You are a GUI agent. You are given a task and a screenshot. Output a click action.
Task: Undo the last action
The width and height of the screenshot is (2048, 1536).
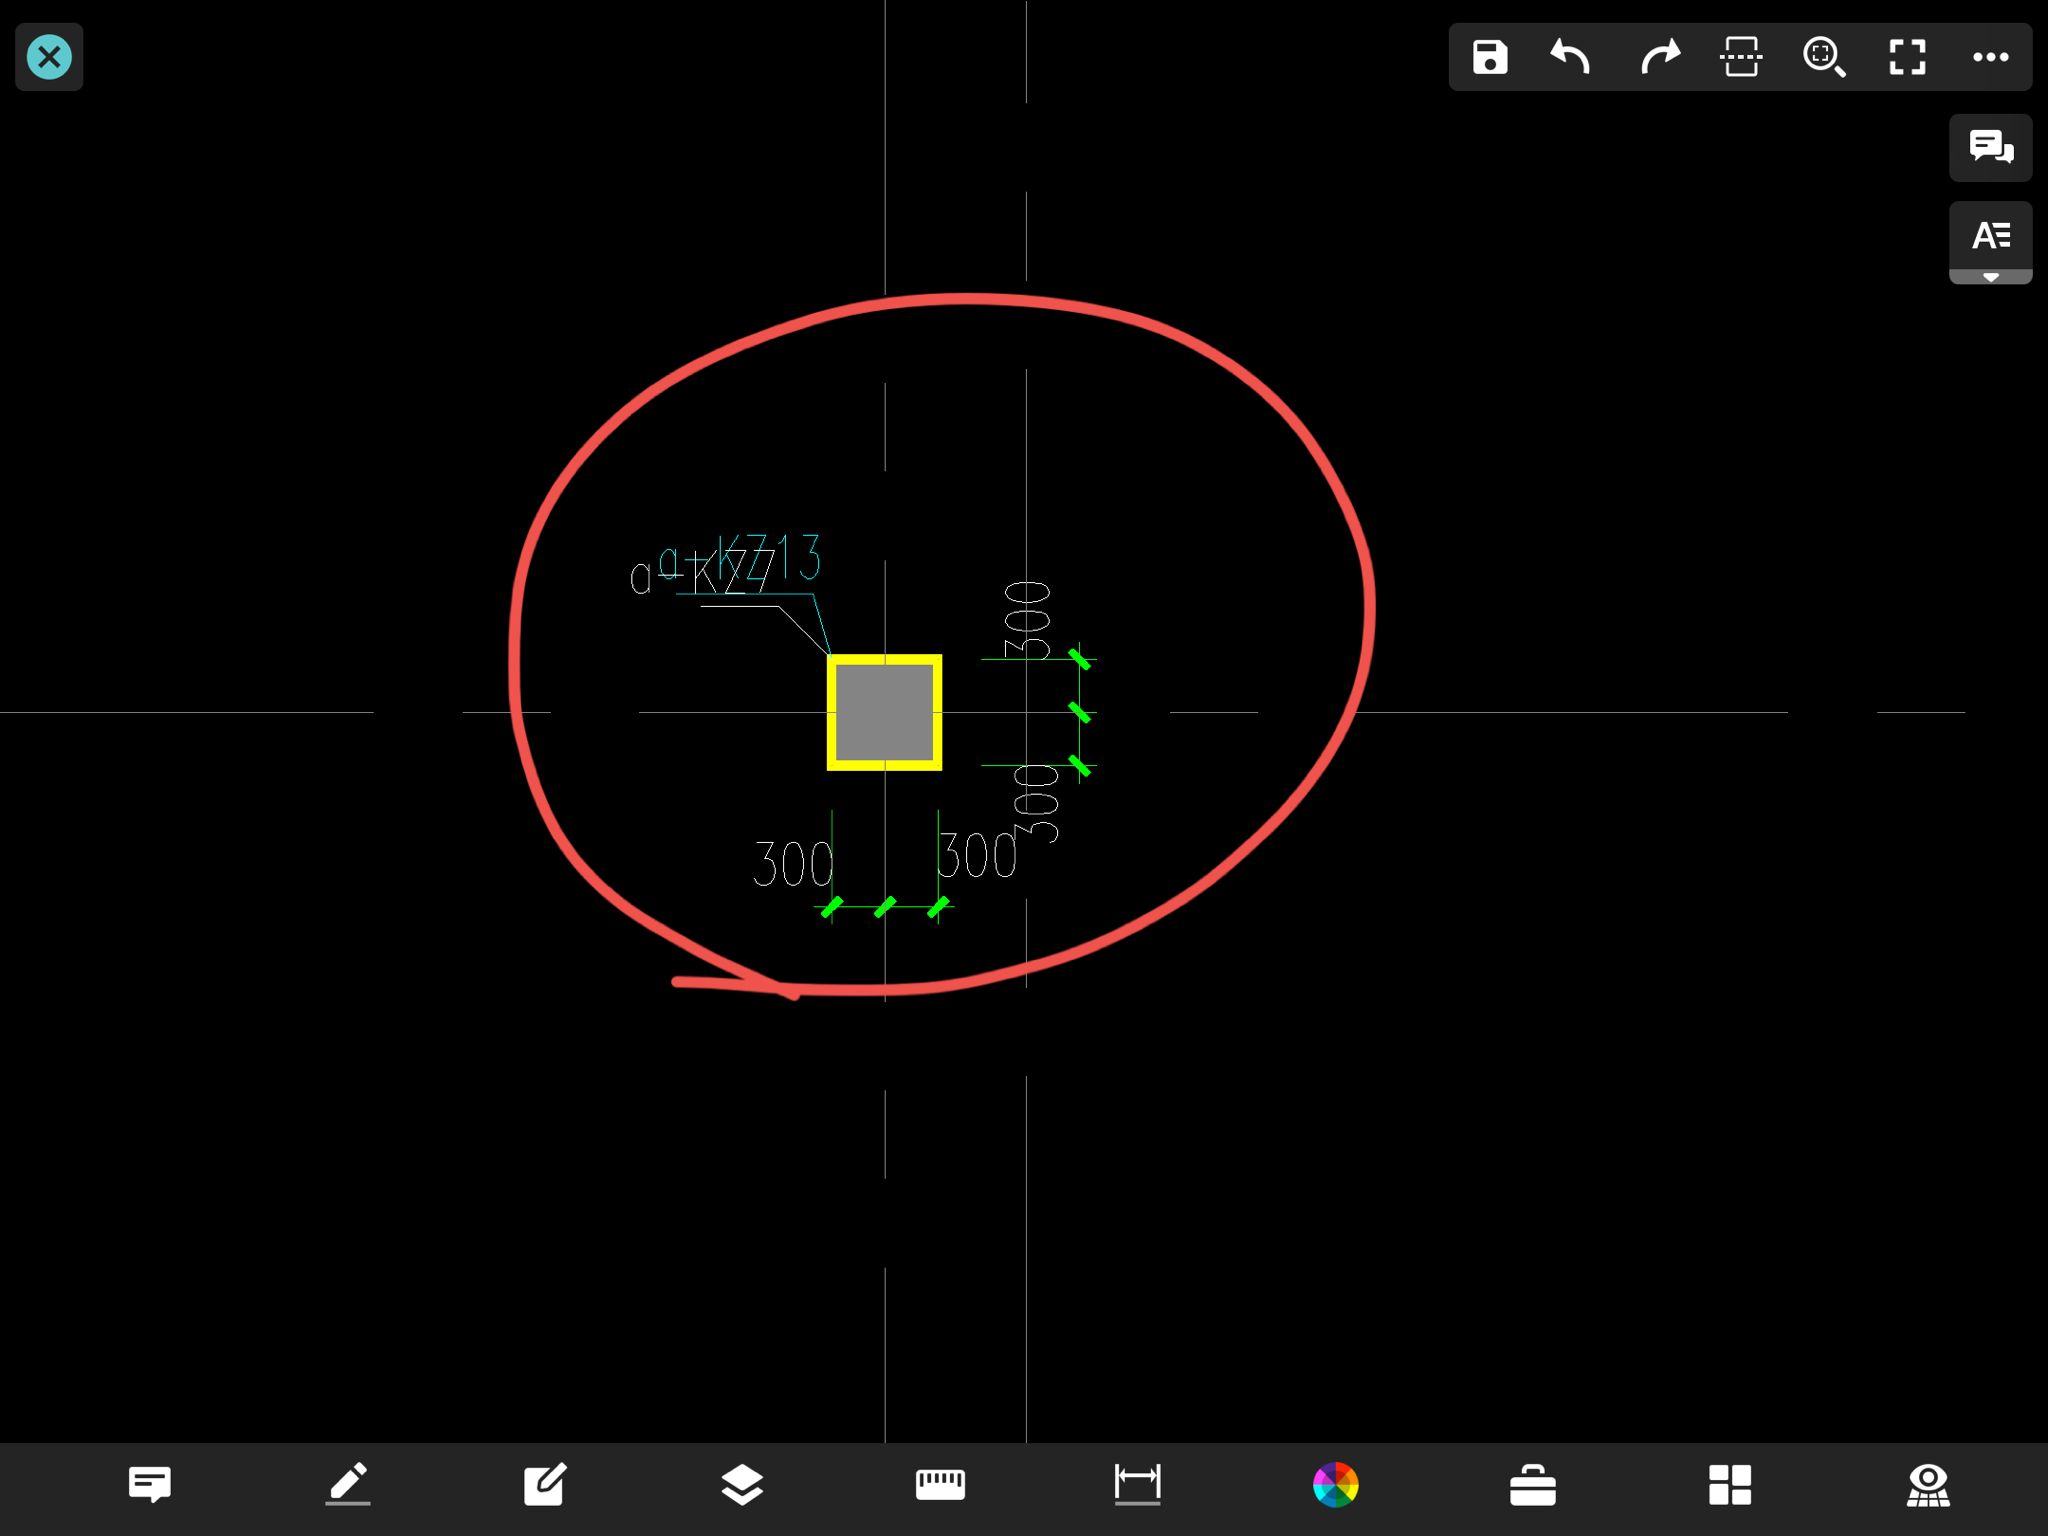tap(1571, 57)
